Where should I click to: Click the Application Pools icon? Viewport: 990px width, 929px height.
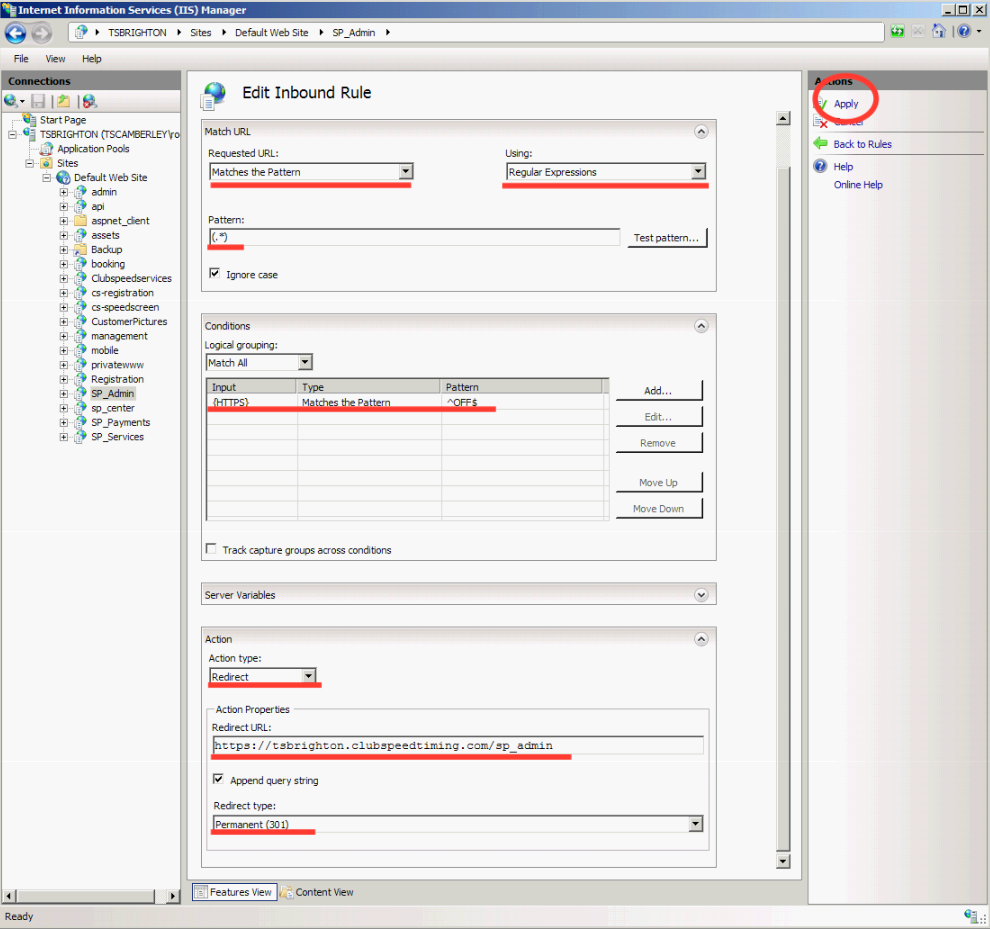(46, 149)
